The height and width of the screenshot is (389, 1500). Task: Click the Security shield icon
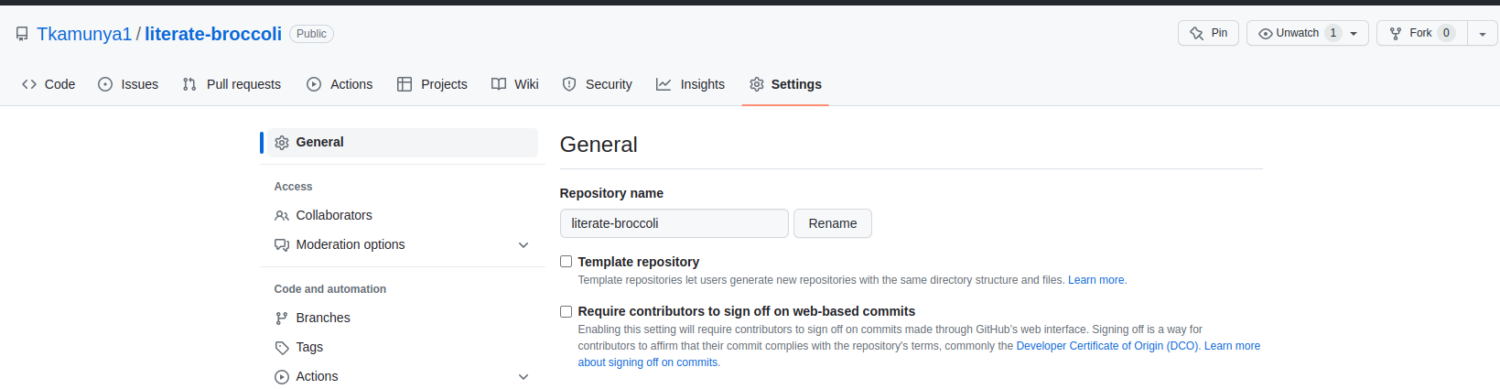[x=569, y=84]
